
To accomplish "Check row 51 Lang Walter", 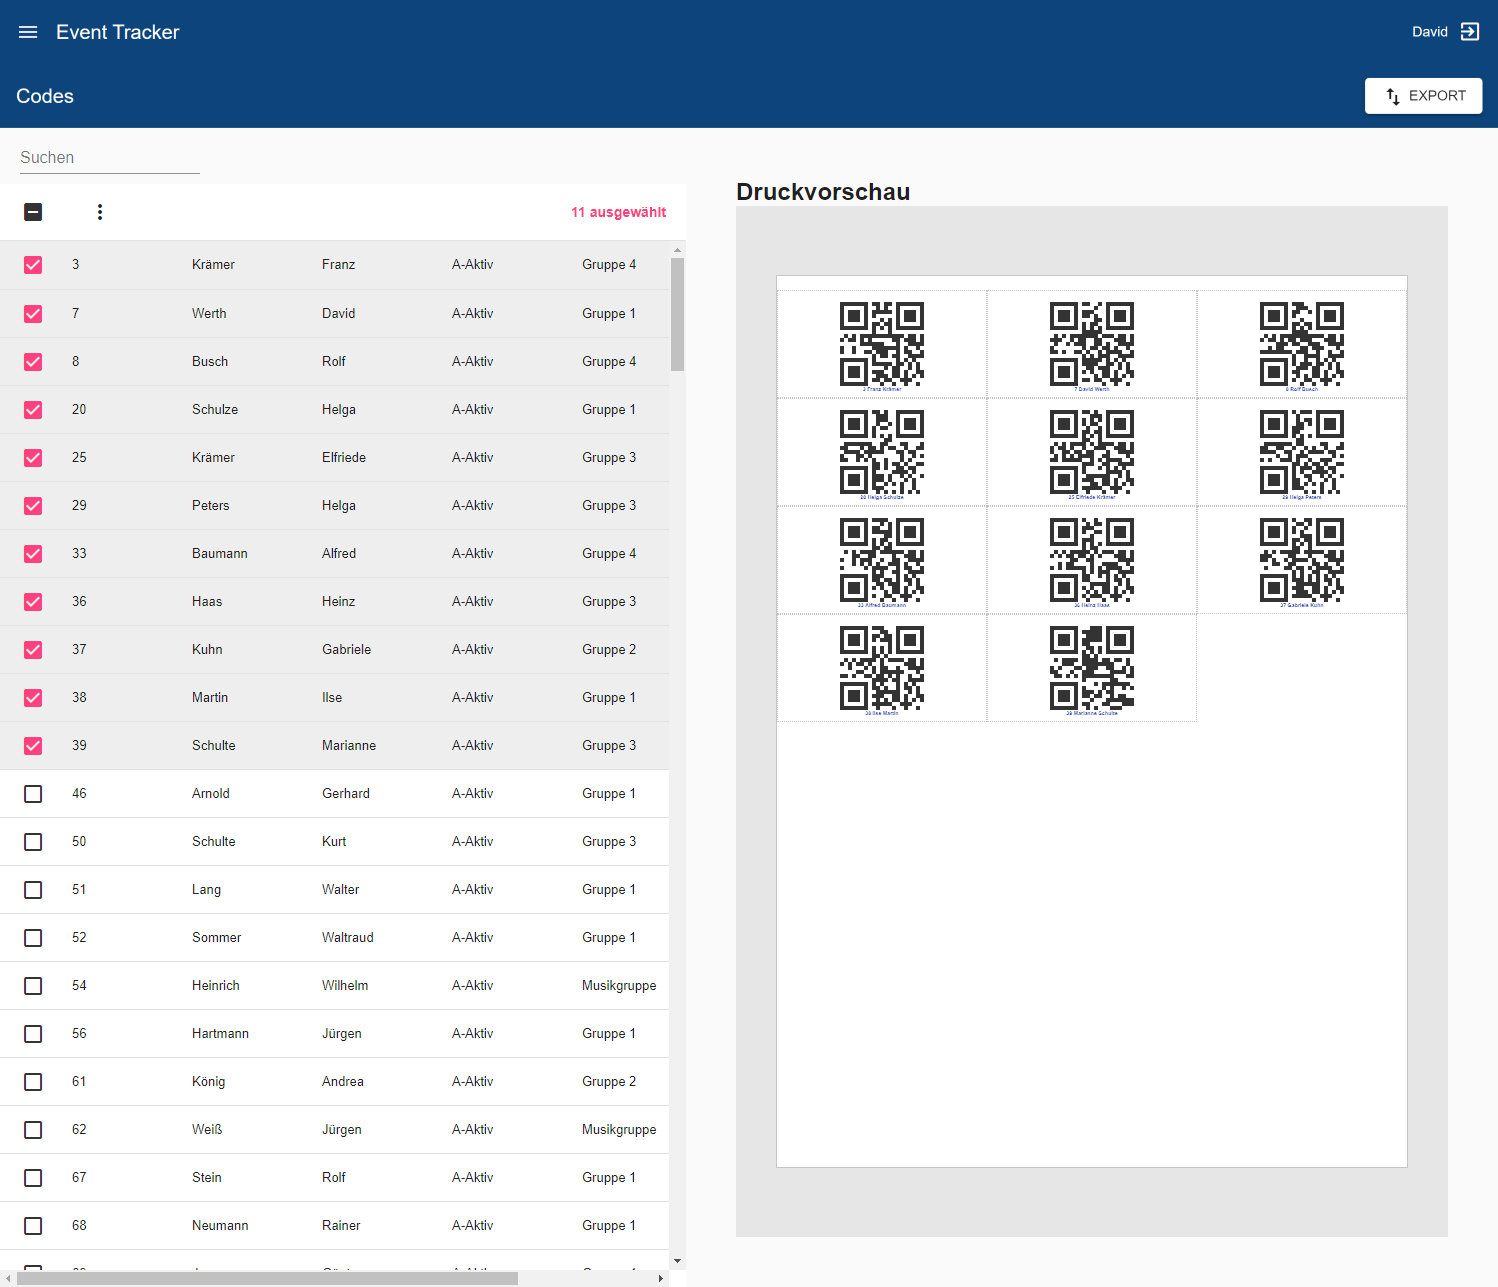I will click(x=33, y=890).
